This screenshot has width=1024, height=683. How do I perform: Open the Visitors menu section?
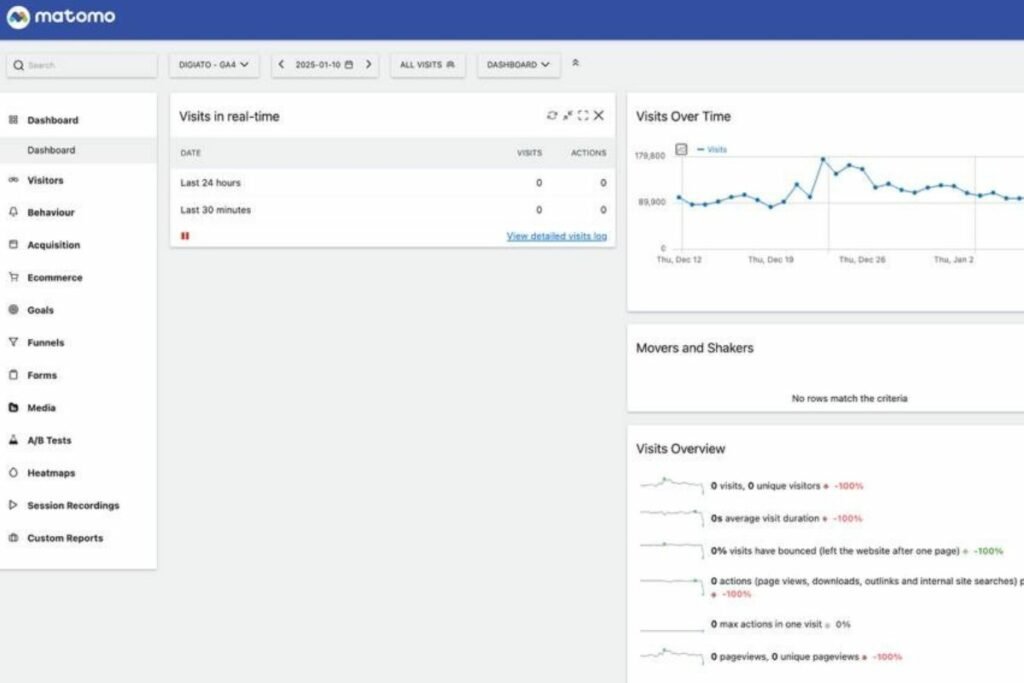click(x=45, y=181)
